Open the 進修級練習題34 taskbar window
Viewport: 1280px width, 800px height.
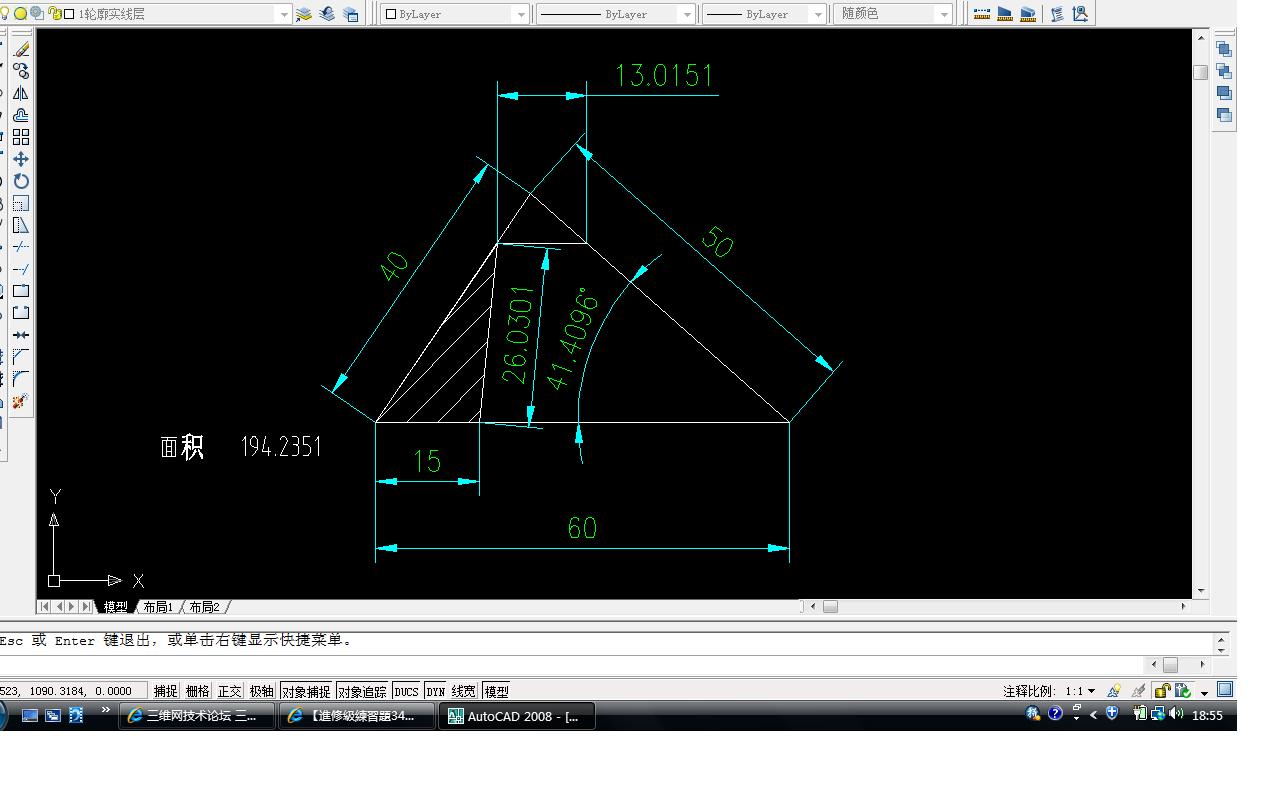(x=357, y=716)
